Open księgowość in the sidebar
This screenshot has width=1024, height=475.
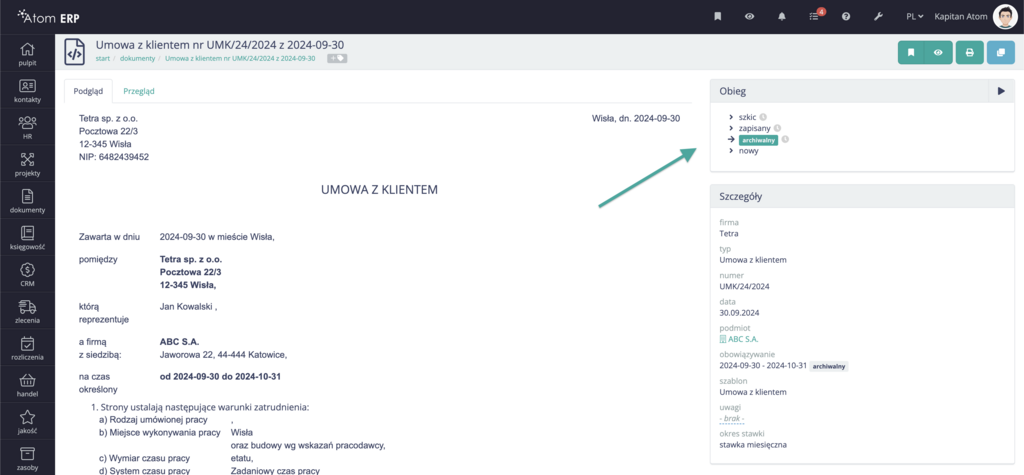pyautogui.click(x=27, y=238)
